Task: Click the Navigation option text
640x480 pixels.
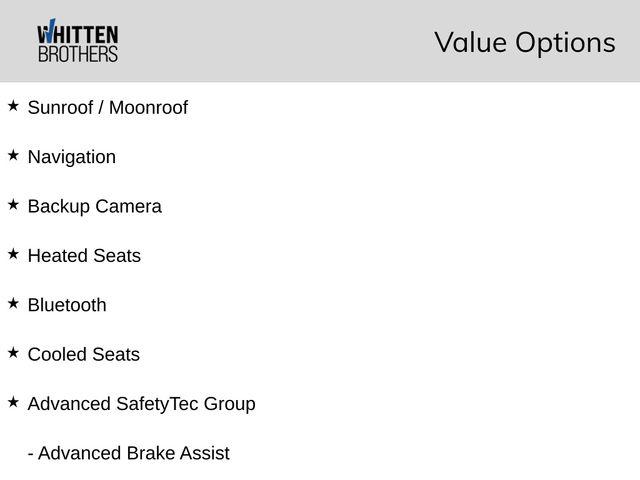Action: coord(71,157)
